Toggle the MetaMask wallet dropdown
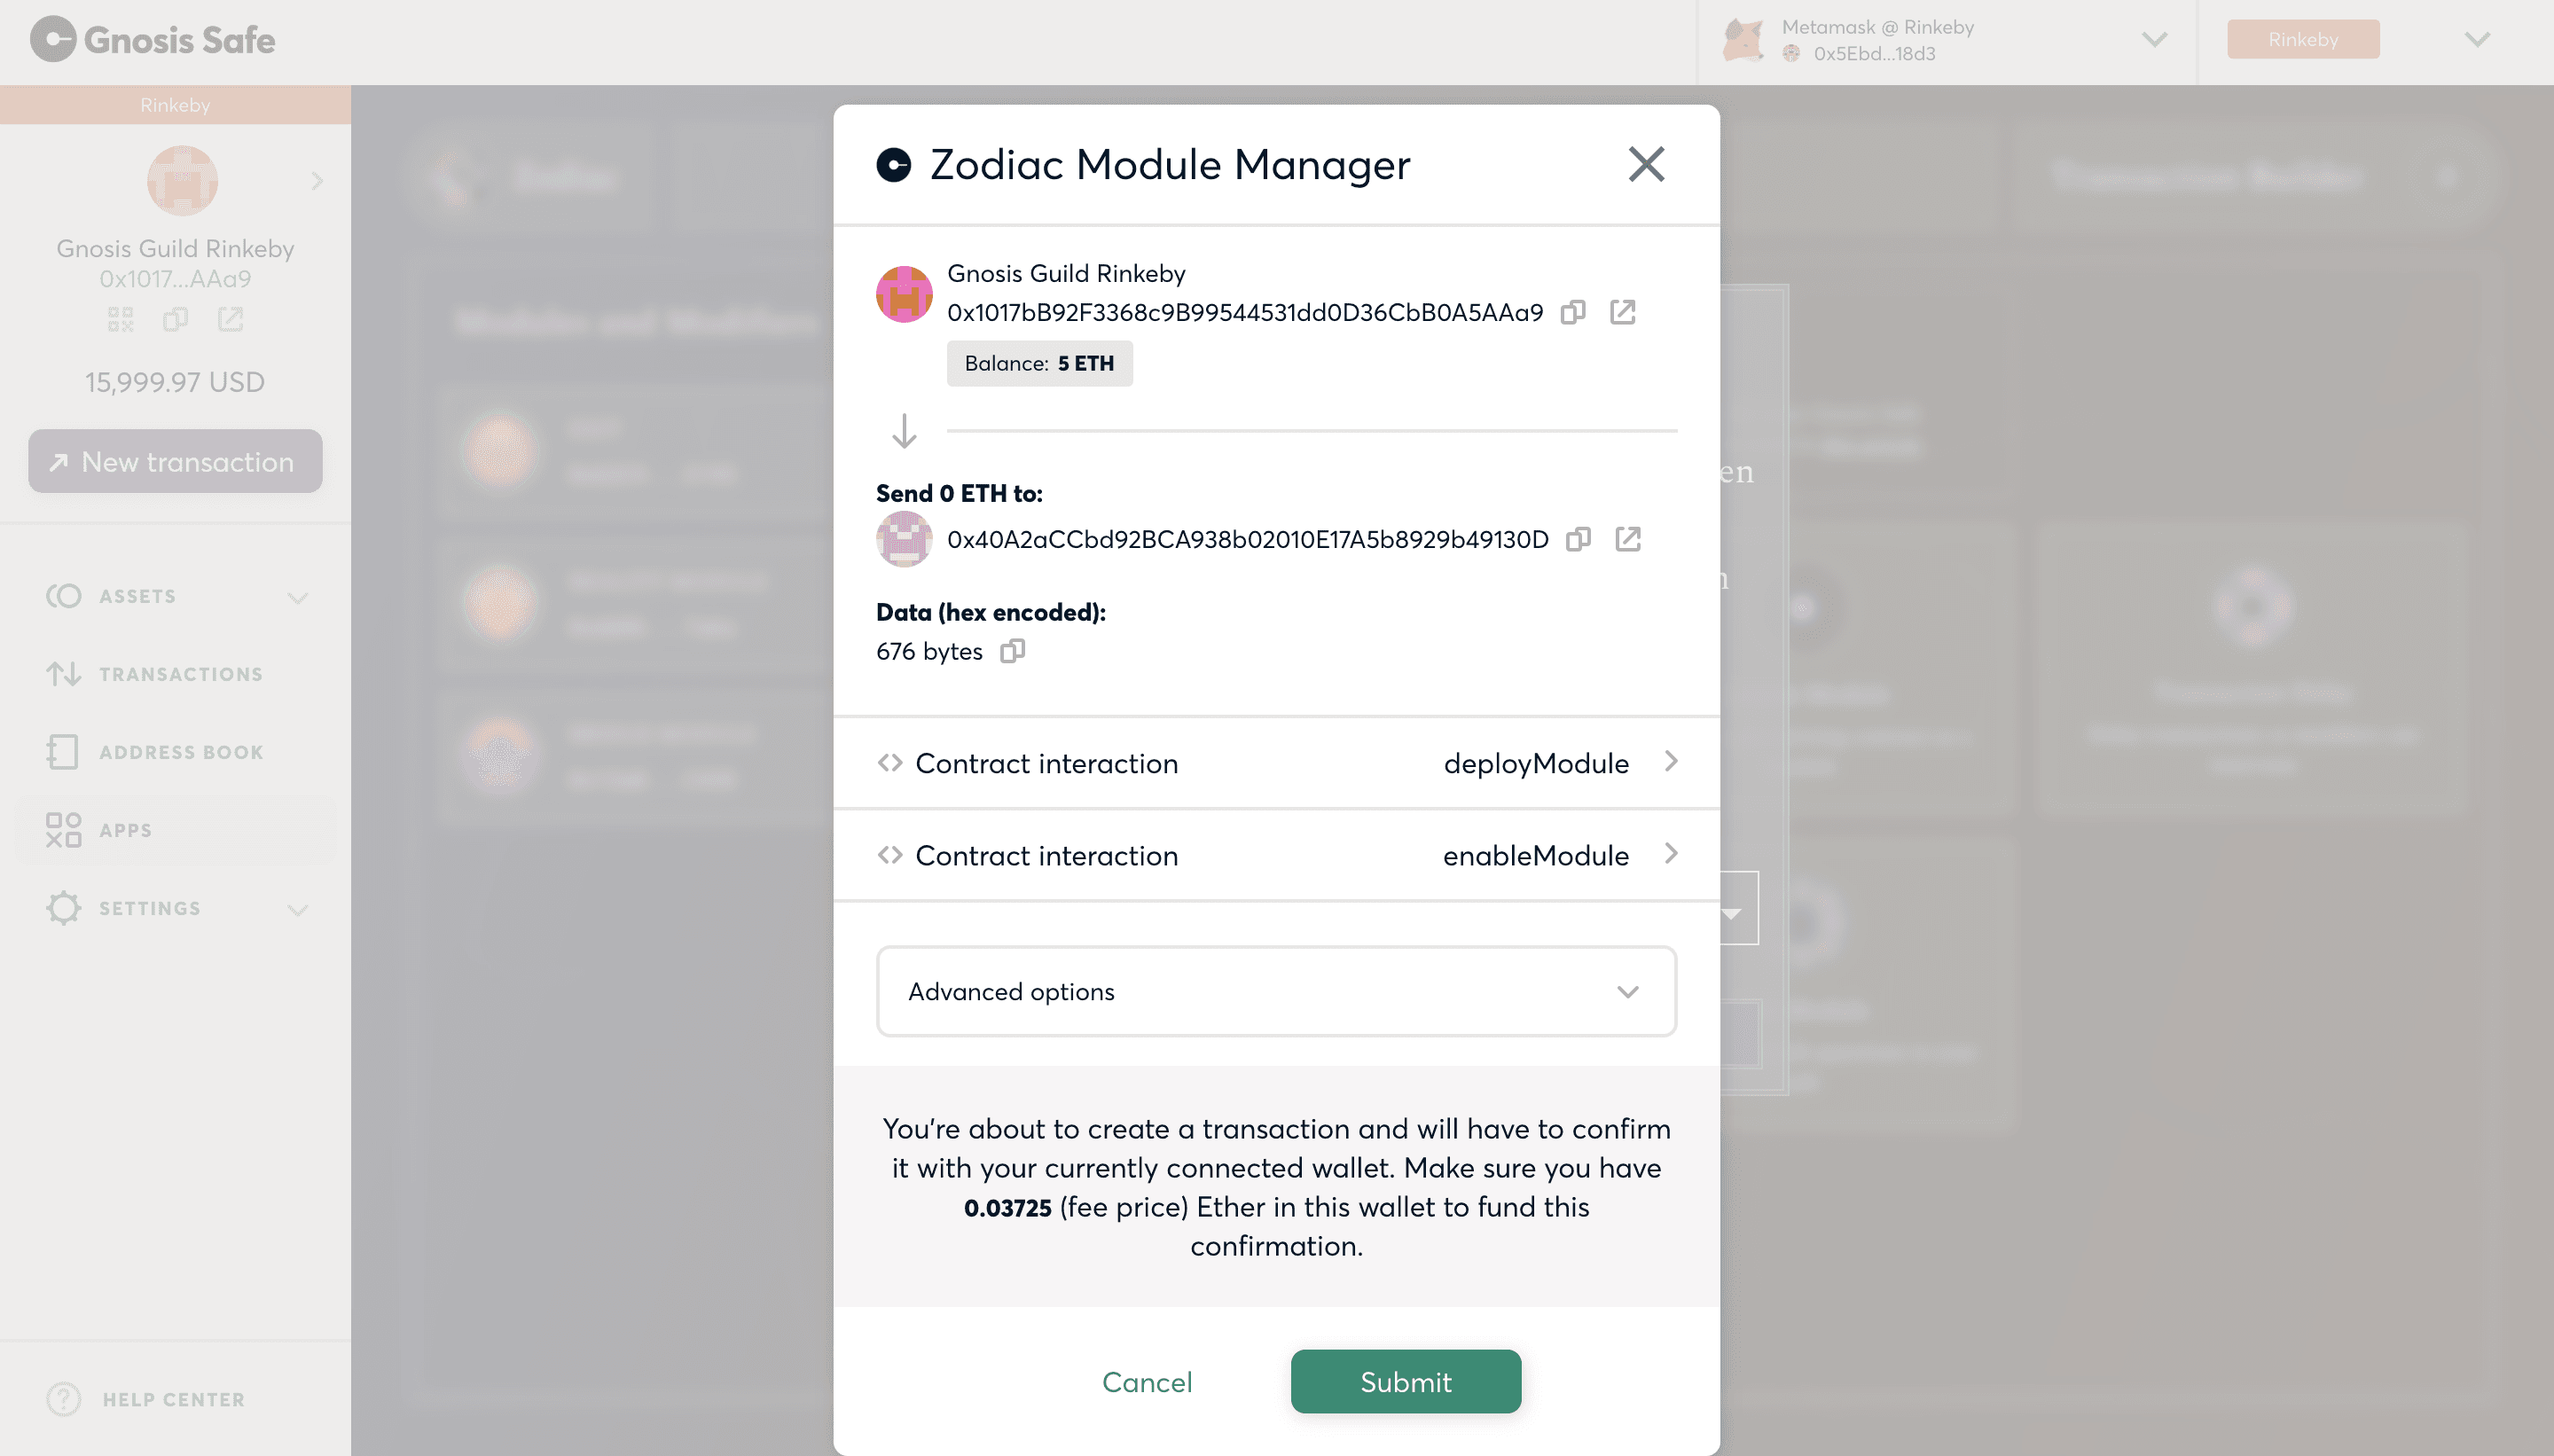 coord(2158,39)
